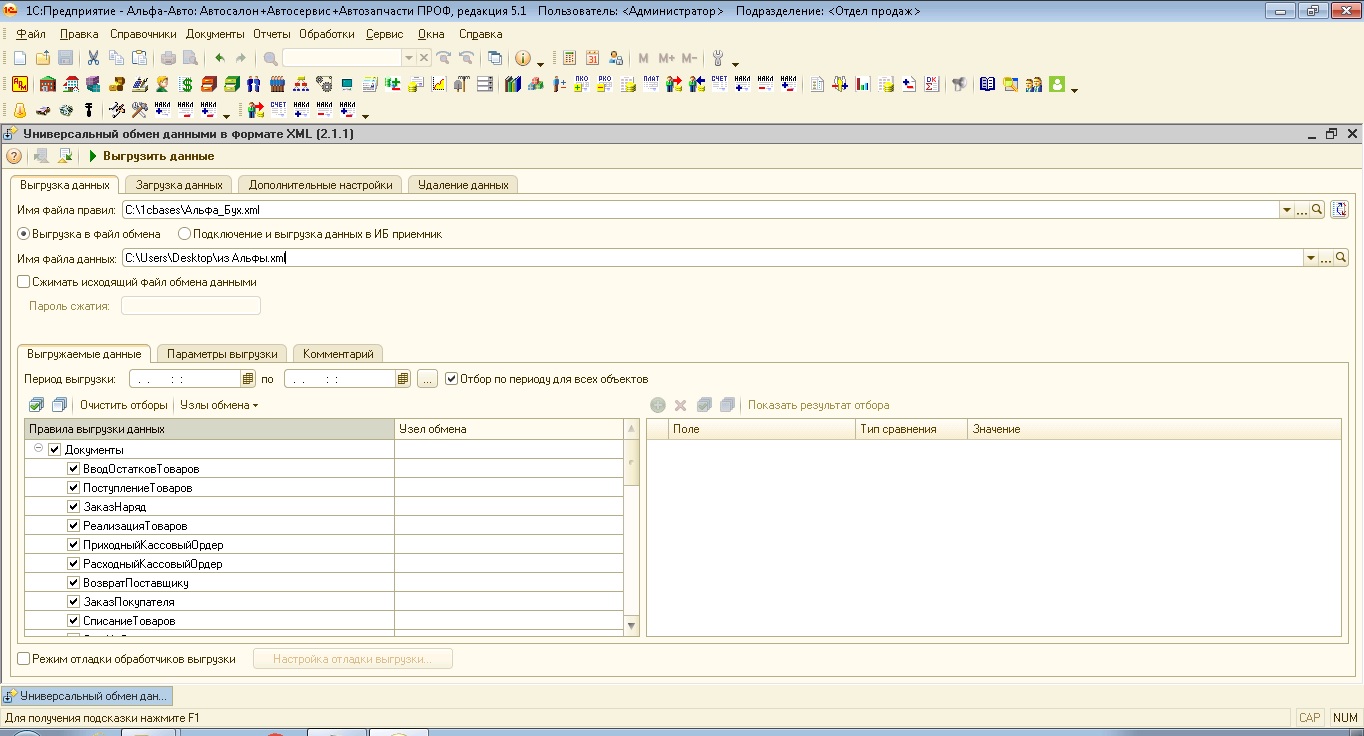Click the check-all rules icon
The height and width of the screenshot is (736, 1364).
[36, 405]
